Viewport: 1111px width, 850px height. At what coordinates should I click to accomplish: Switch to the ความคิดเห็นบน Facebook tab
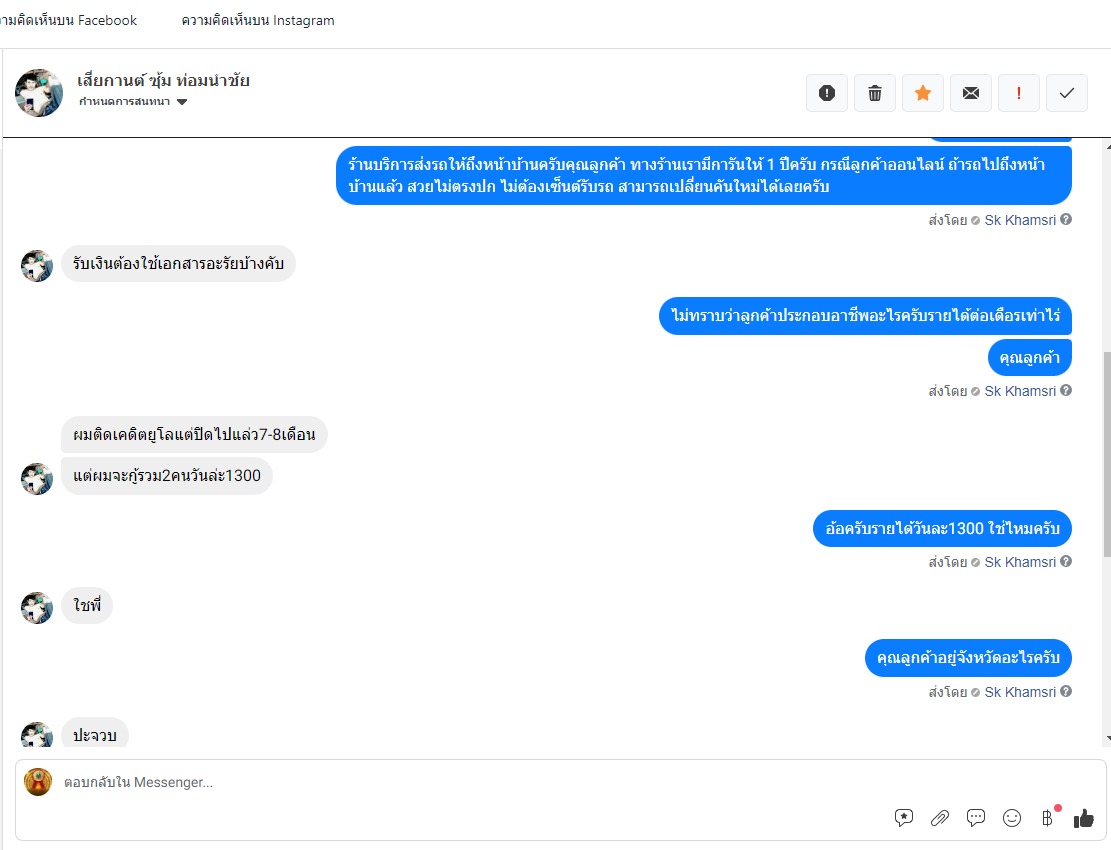pos(69,21)
